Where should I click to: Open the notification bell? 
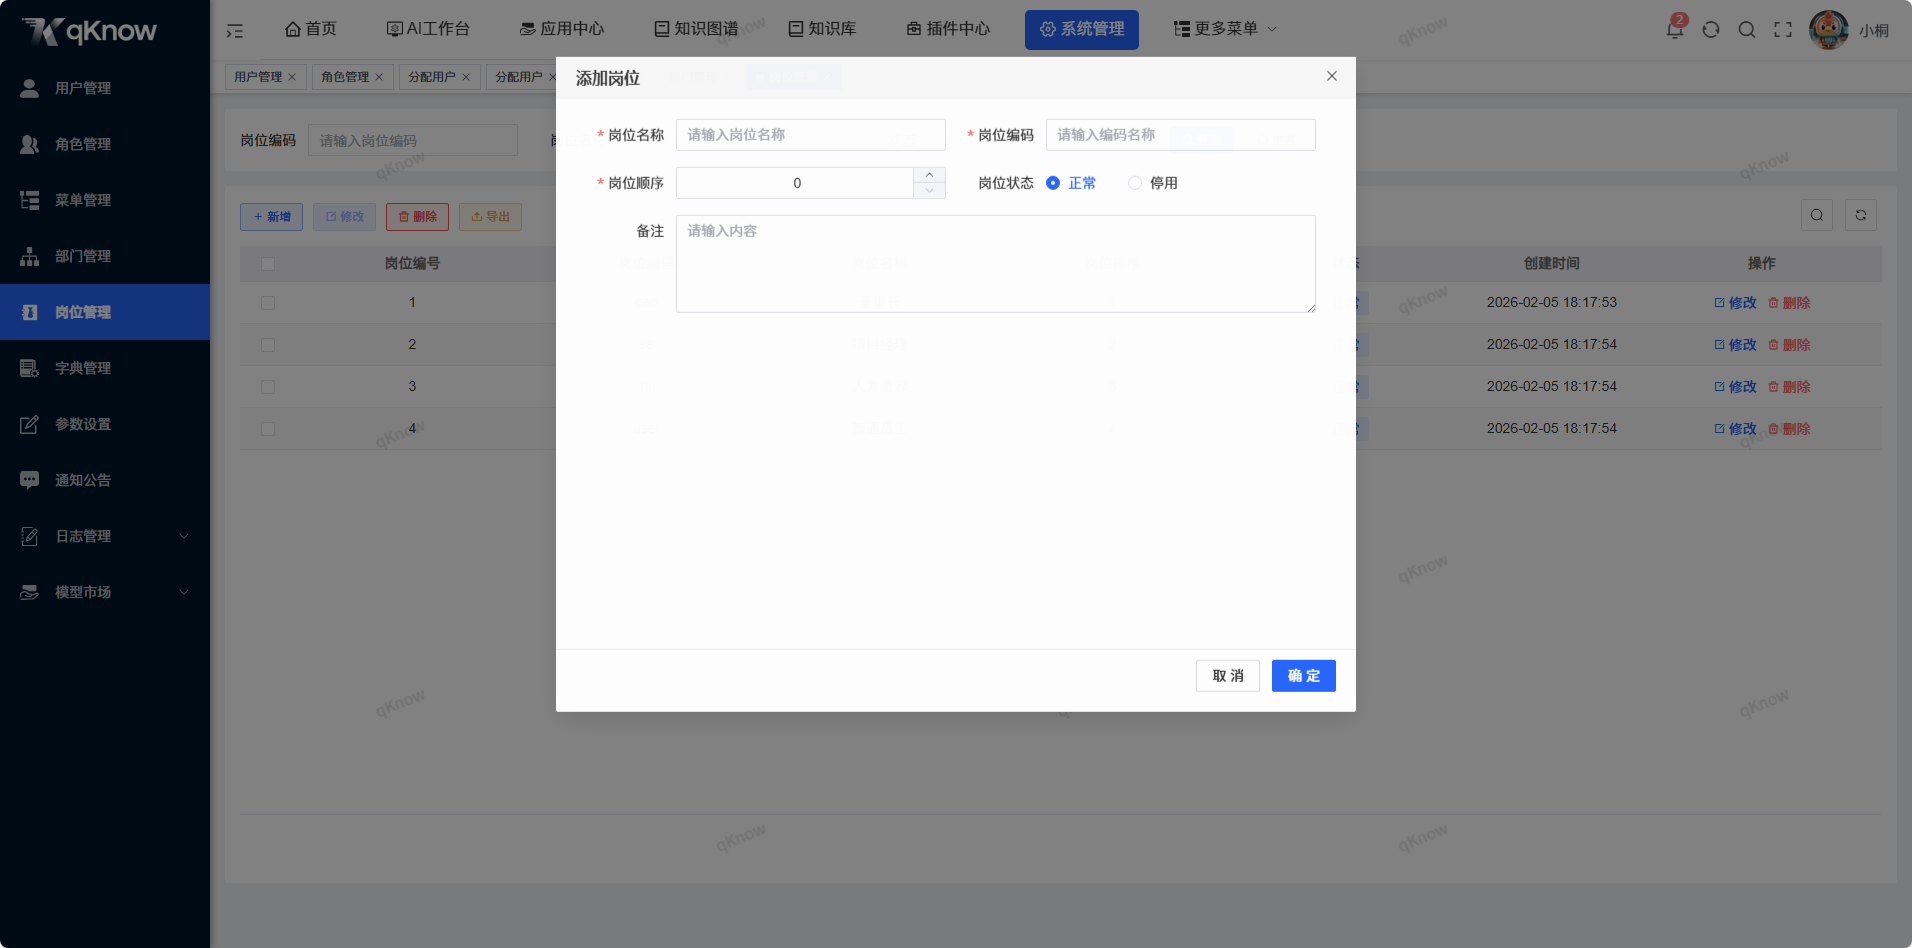[x=1675, y=29]
